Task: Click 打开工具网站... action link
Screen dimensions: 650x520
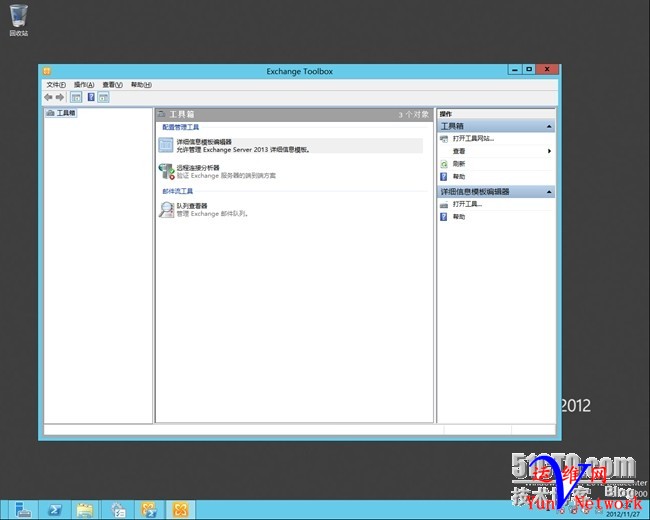Action: [473, 139]
